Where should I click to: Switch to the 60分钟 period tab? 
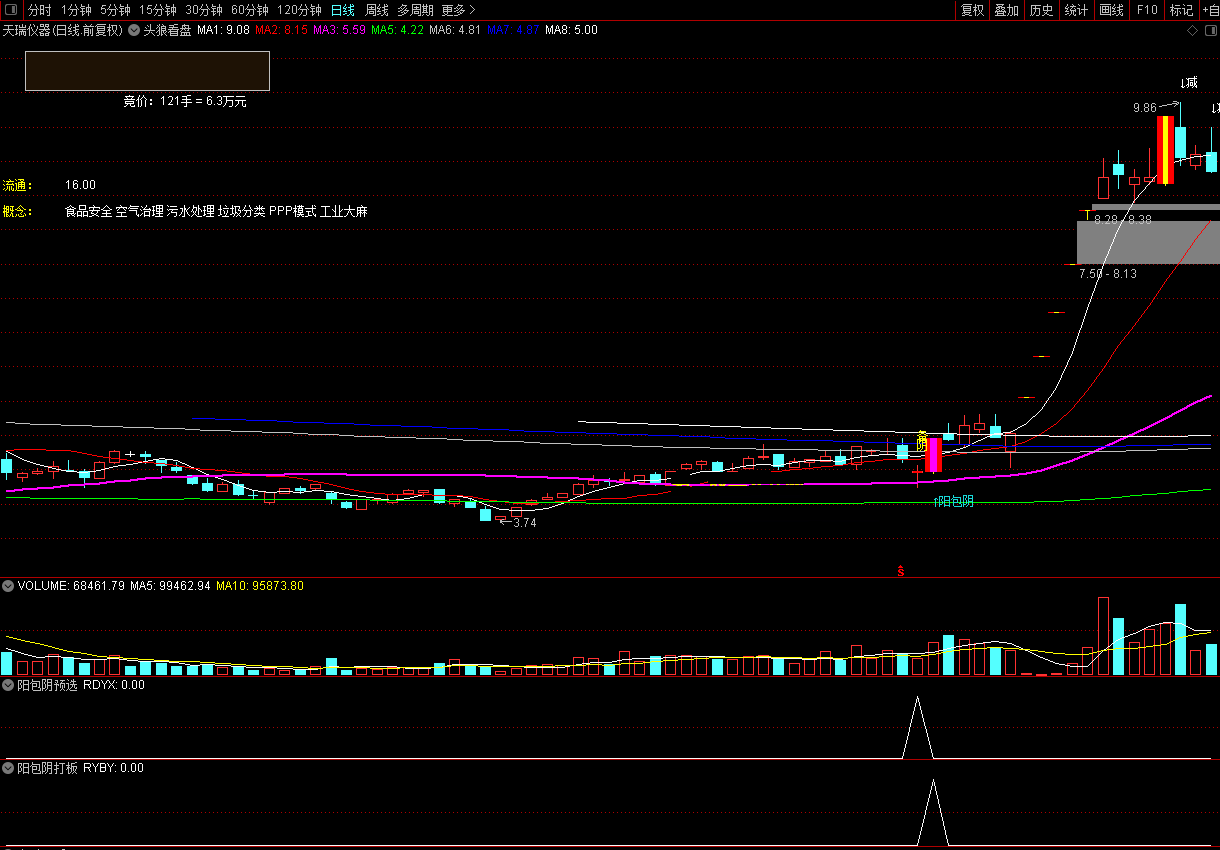[x=250, y=10]
